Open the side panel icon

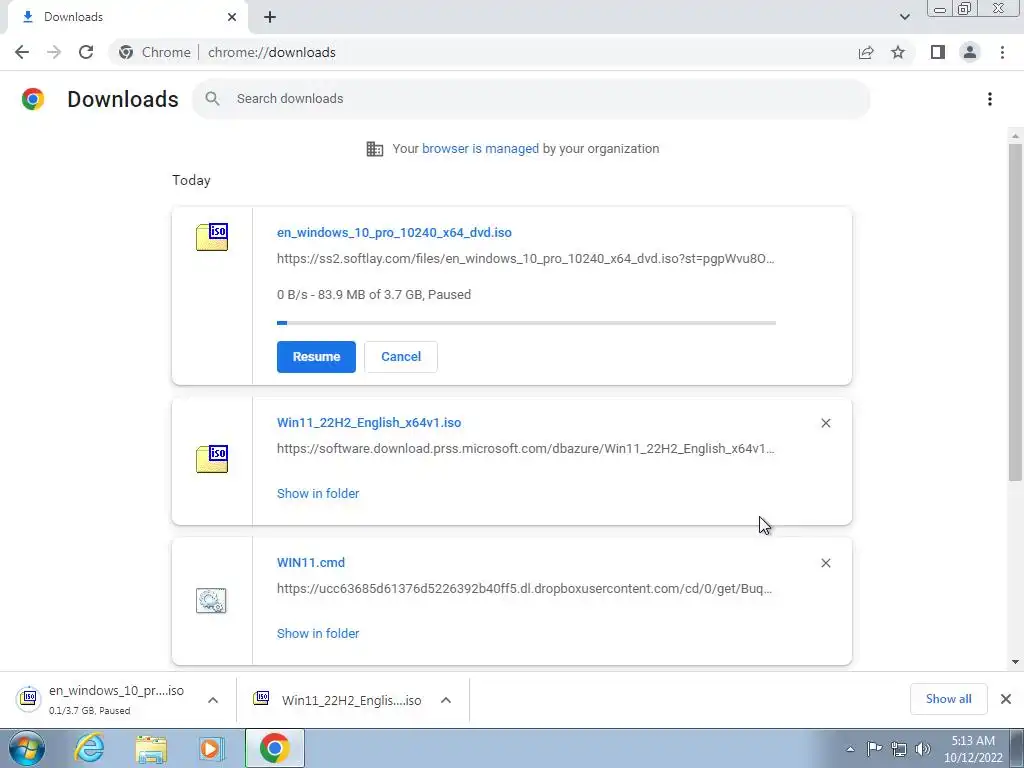click(938, 52)
